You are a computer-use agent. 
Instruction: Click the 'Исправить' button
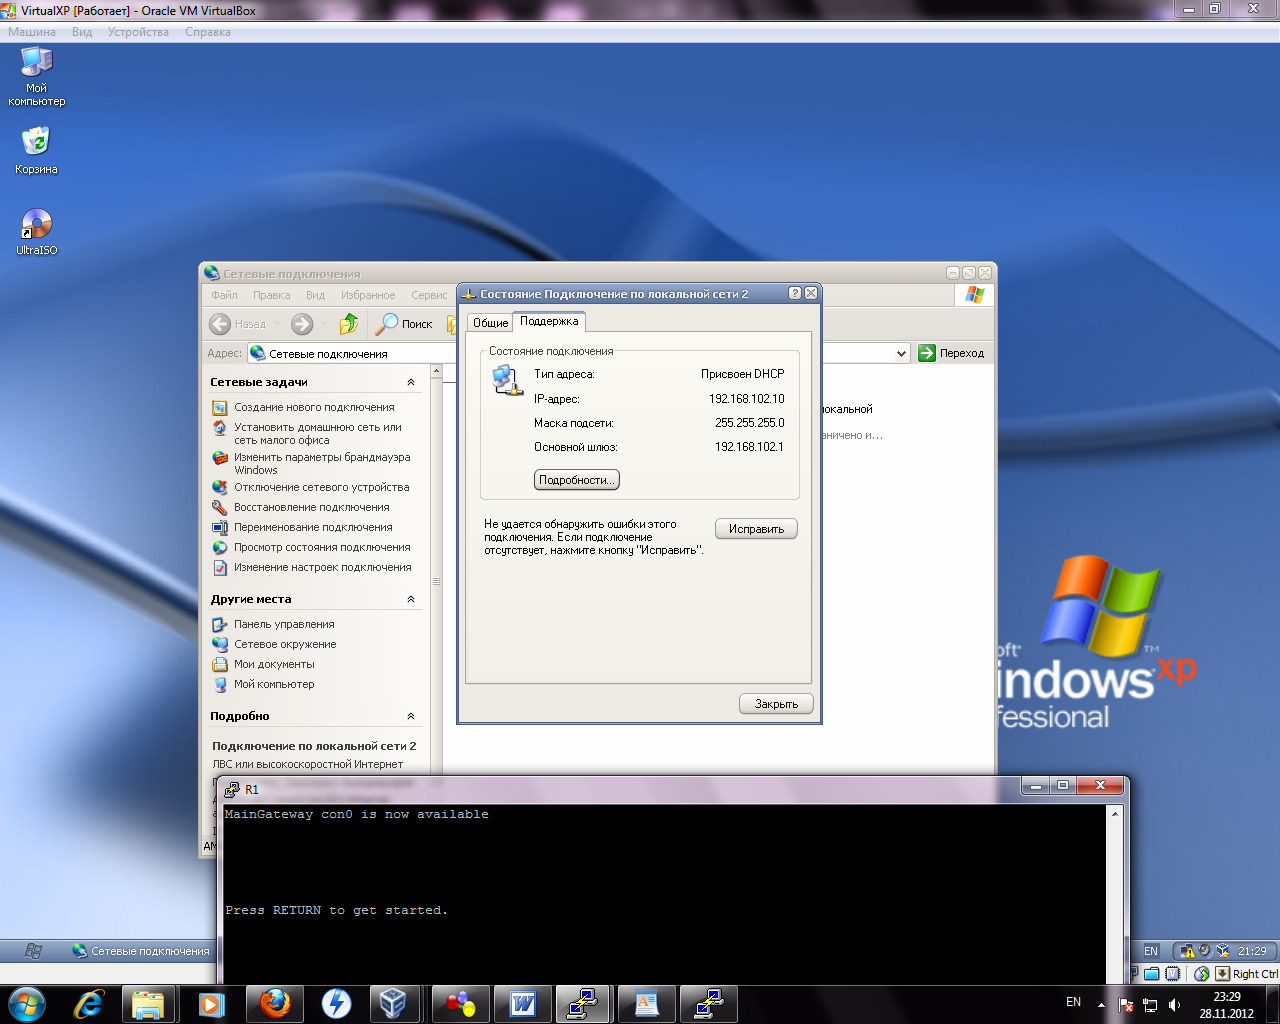click(756, 529)
